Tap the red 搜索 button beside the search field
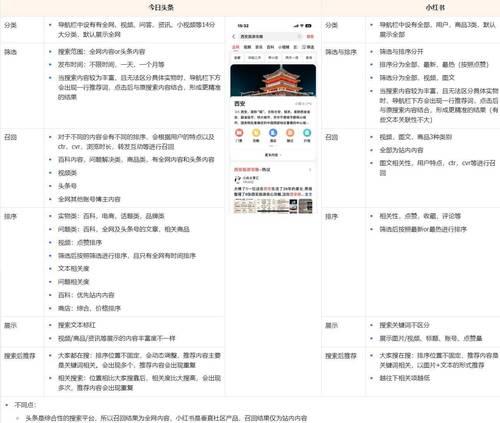The width and height of the screenshot is (500, 423). (x=310, y=36)
